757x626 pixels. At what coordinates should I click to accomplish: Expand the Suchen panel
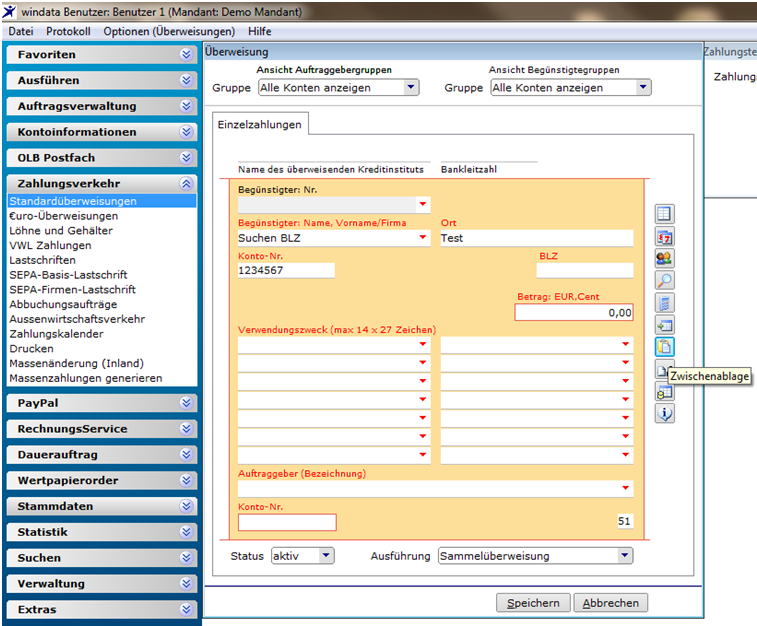[186, 558]
